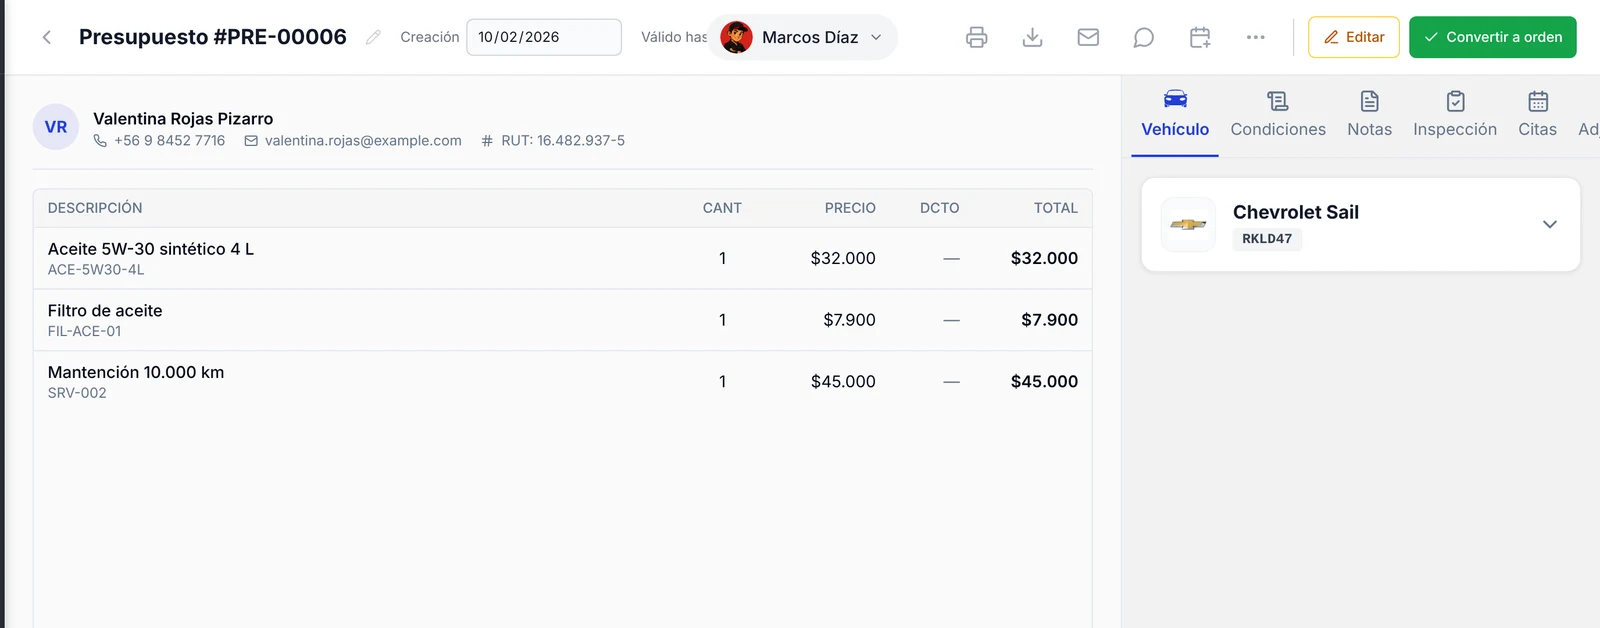Click the Presupuesto #PRE-00006 title

(213, 37)
